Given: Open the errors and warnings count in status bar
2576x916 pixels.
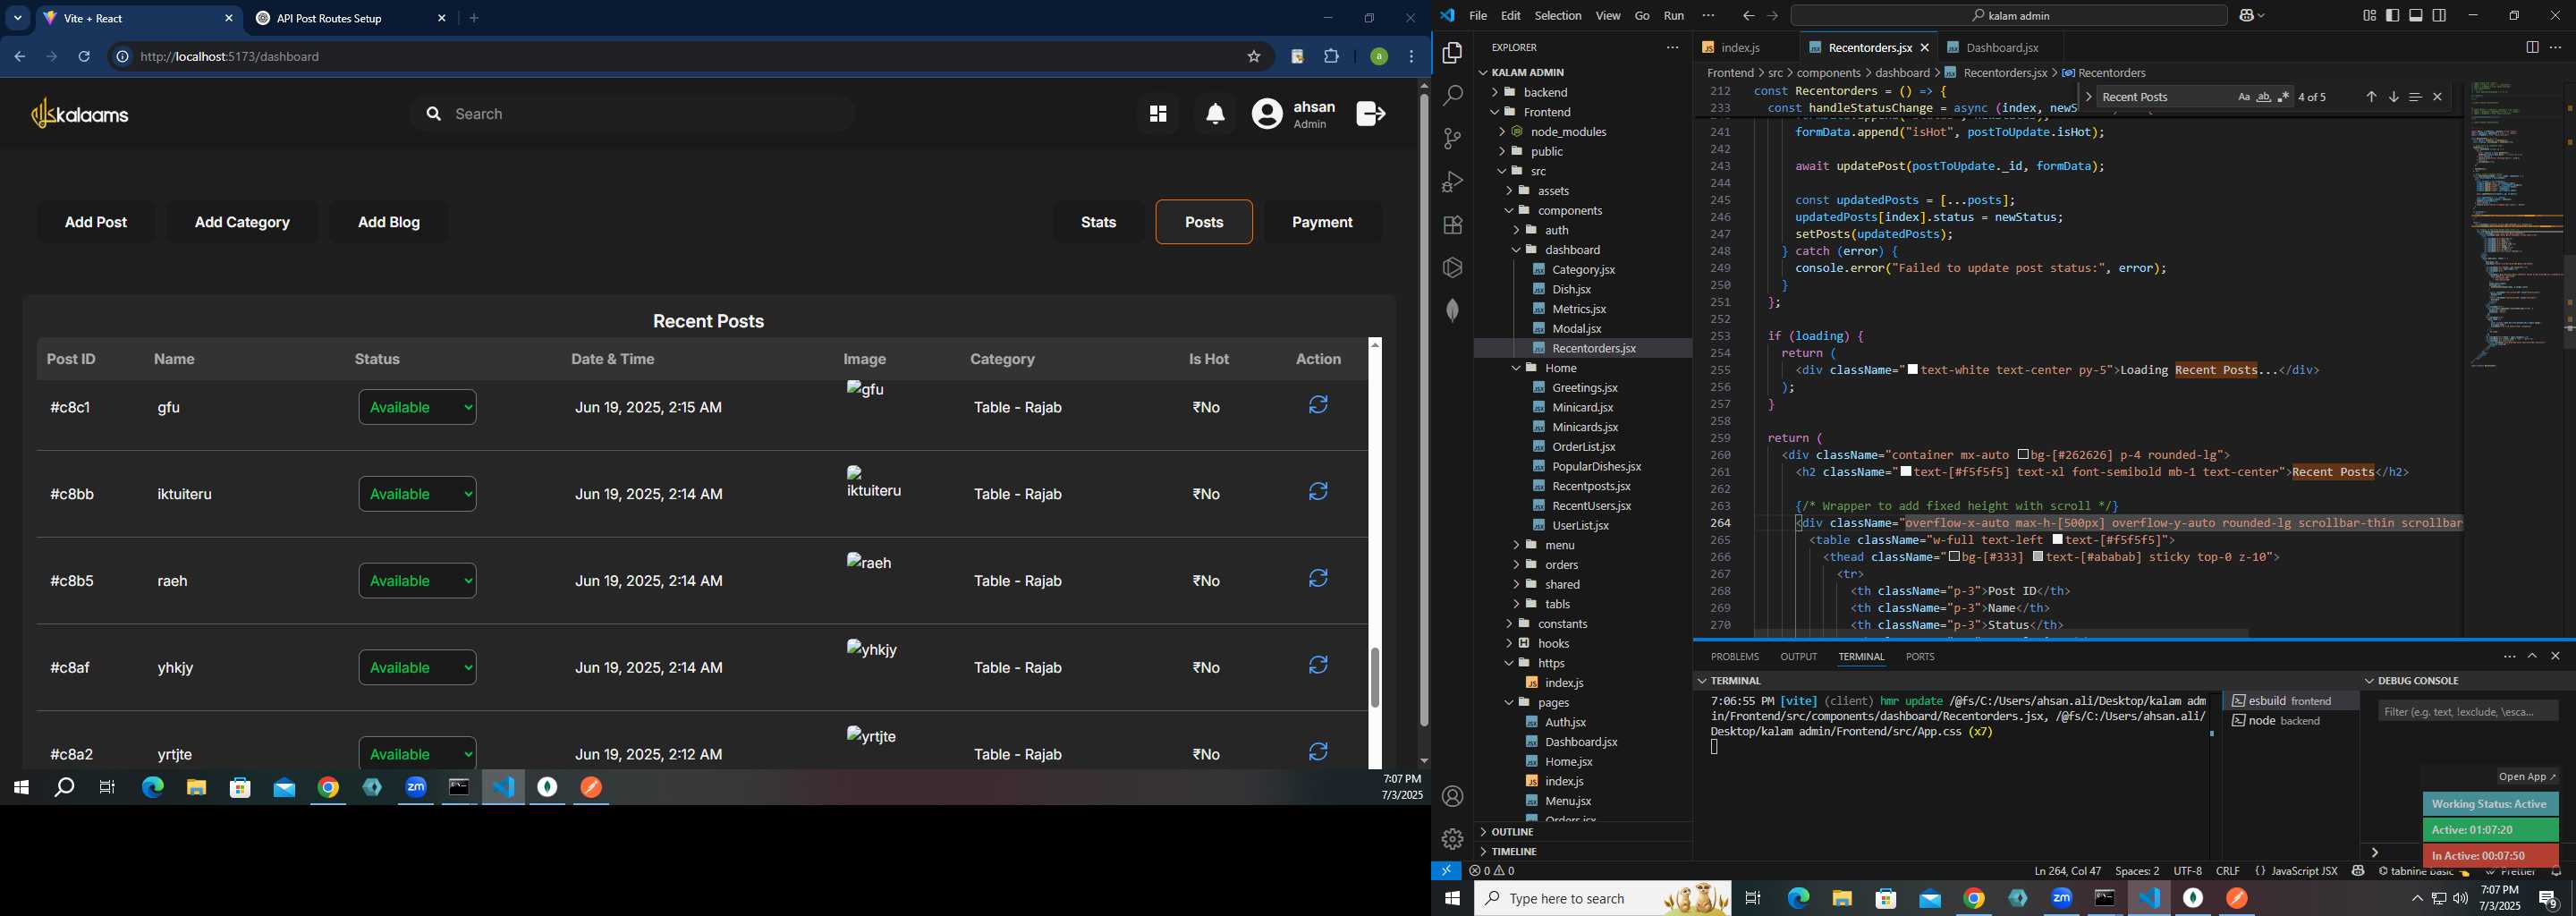Looking at the screenshot, I should [1492, 871].
